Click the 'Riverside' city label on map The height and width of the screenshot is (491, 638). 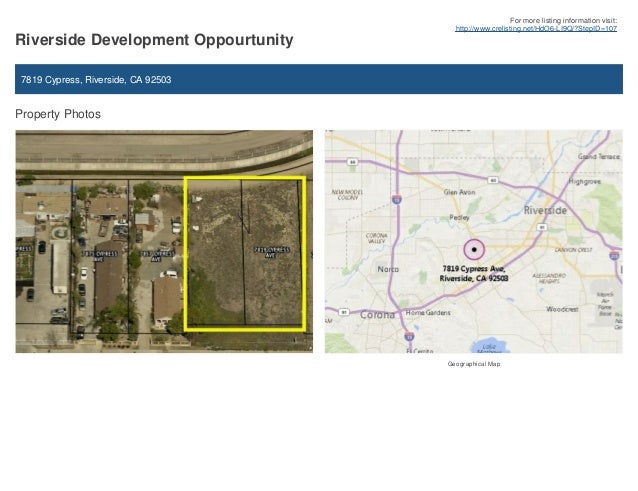click(x=545, y=210)
